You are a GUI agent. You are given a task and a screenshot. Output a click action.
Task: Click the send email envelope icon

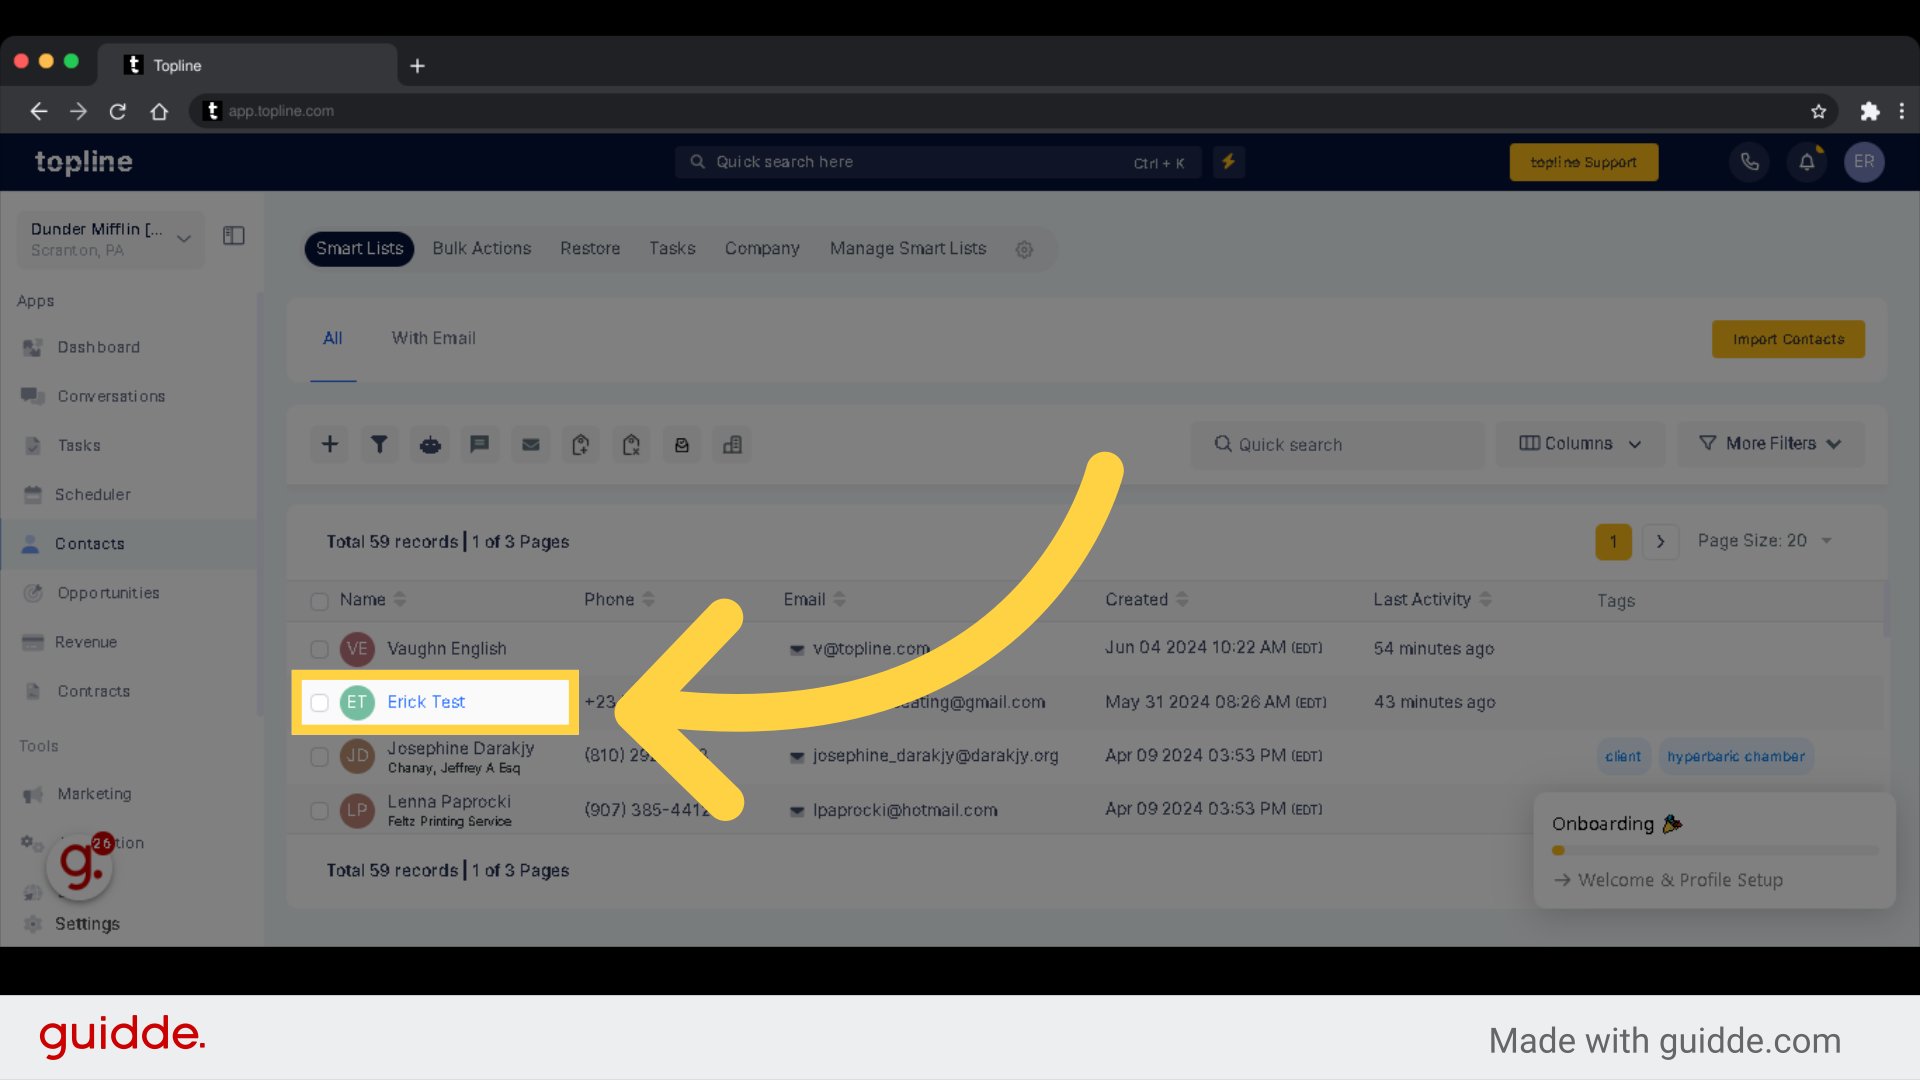[531, 444]
